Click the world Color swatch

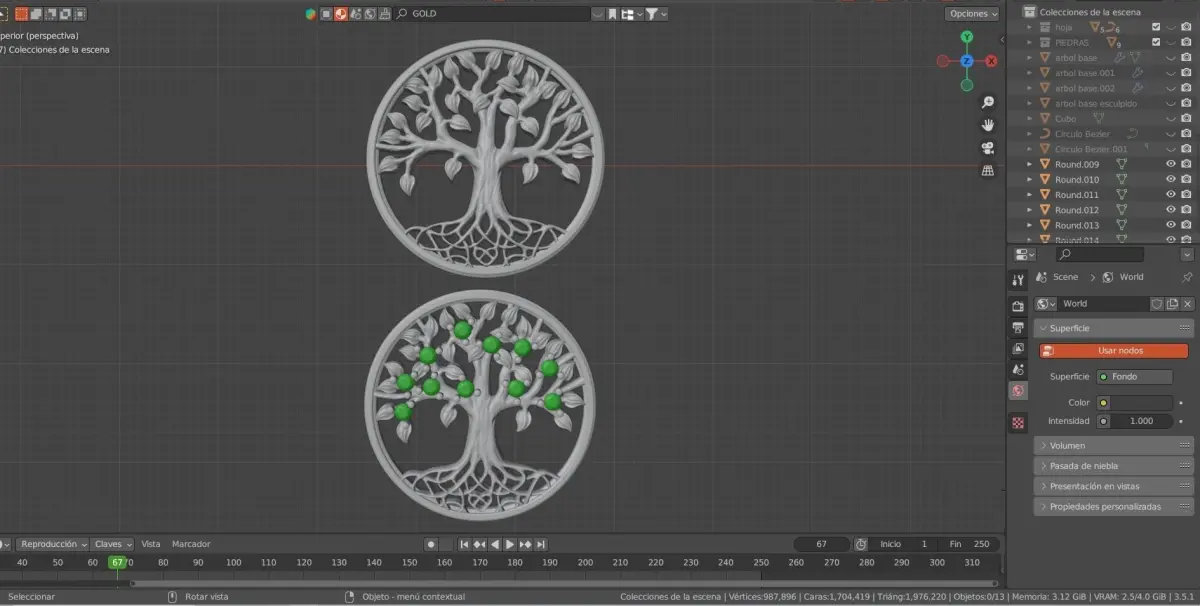tap(1141, 403)
